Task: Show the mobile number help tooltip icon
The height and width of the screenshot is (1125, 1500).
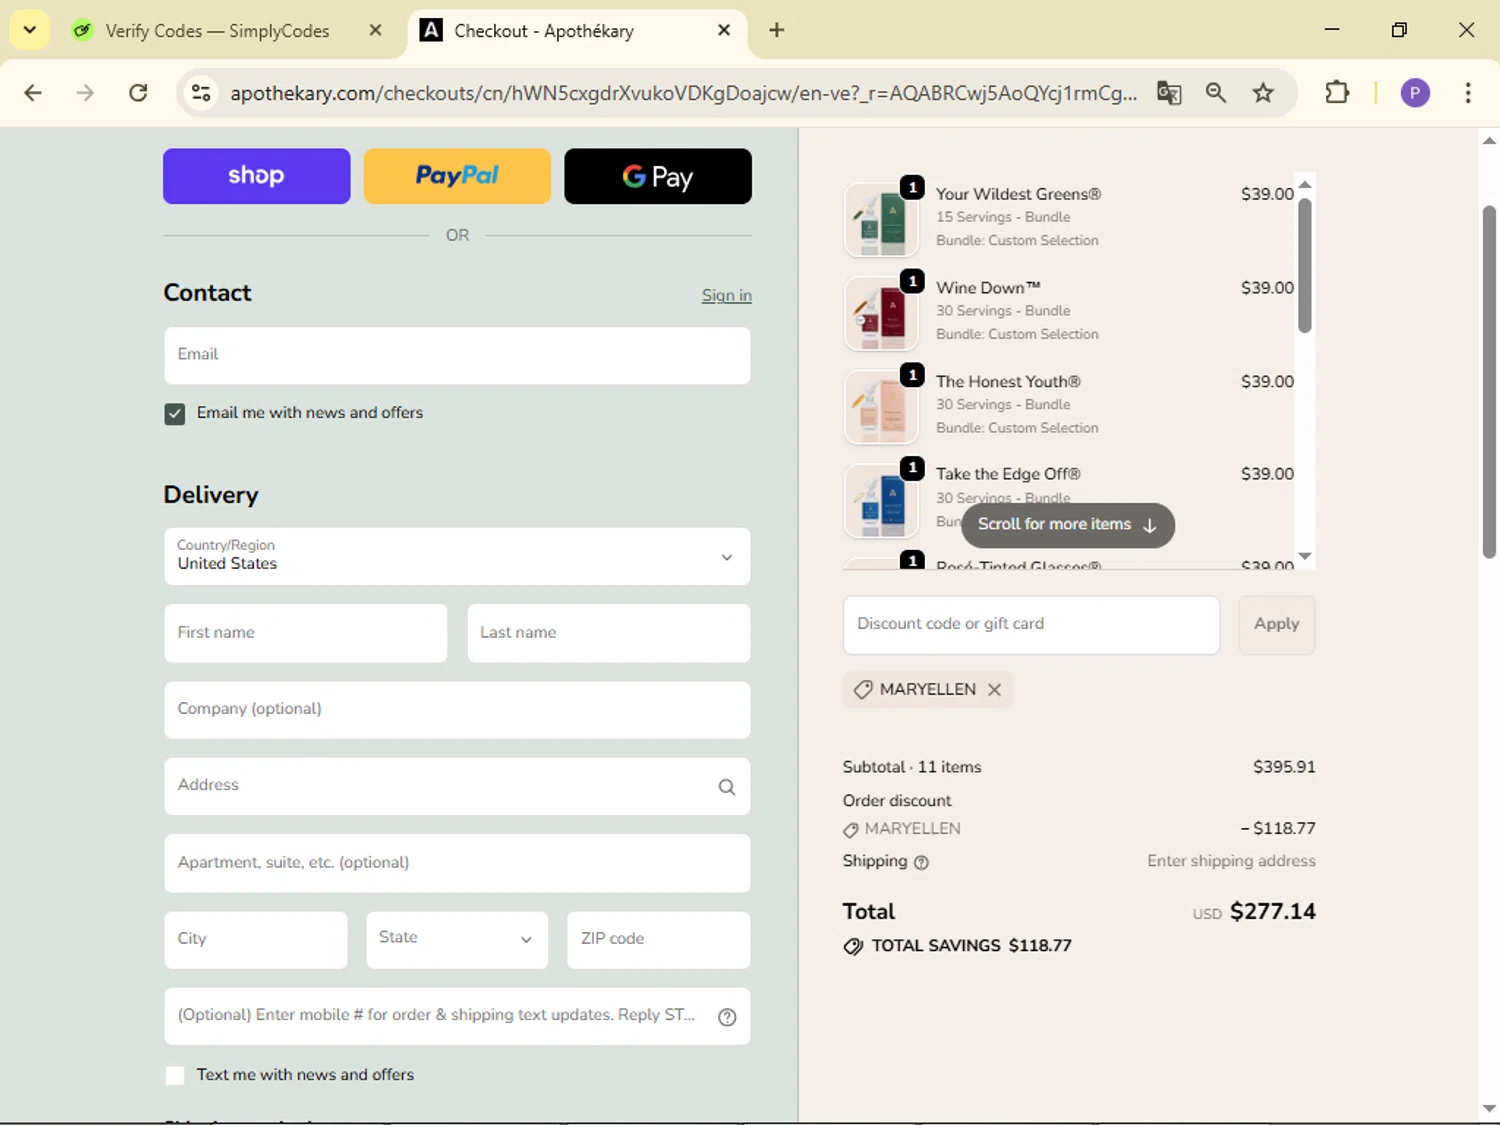Action: (727, 1017)
